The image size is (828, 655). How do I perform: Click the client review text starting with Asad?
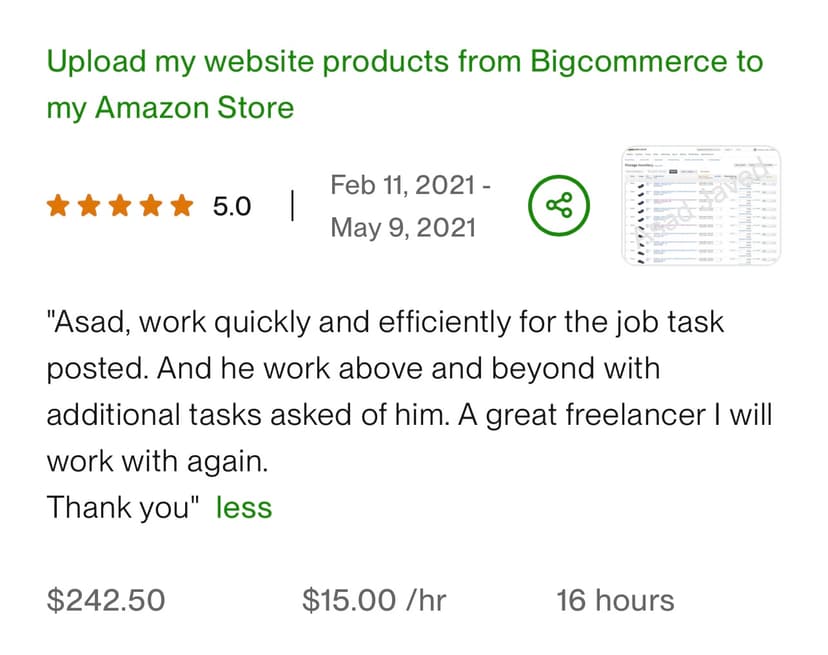point(385,323)
